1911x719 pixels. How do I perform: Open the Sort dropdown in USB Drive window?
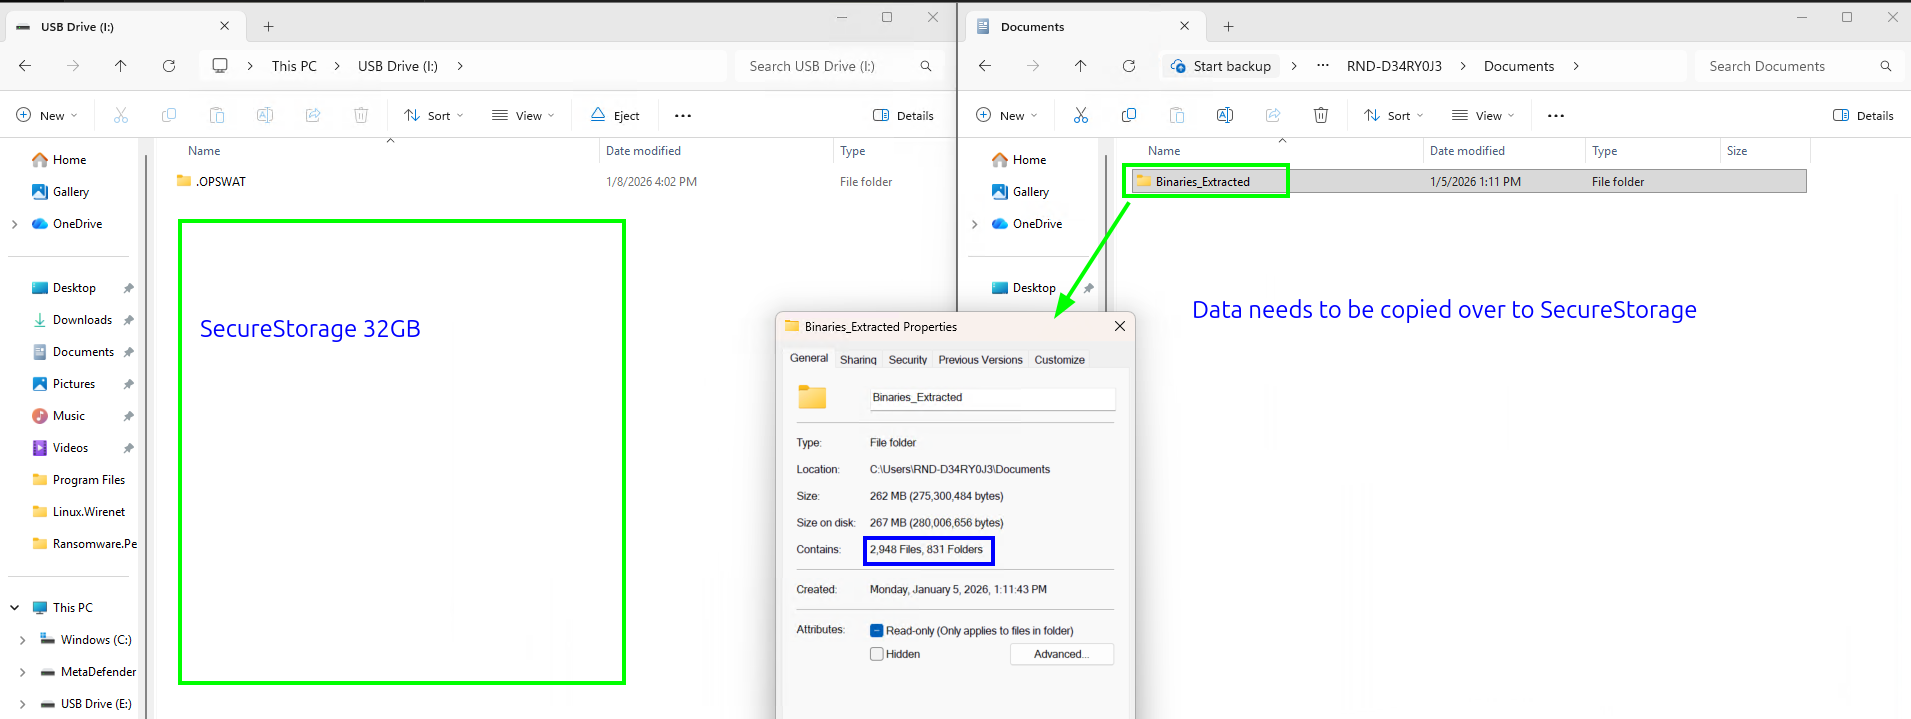pyautogui.click(x=433, y=116)
